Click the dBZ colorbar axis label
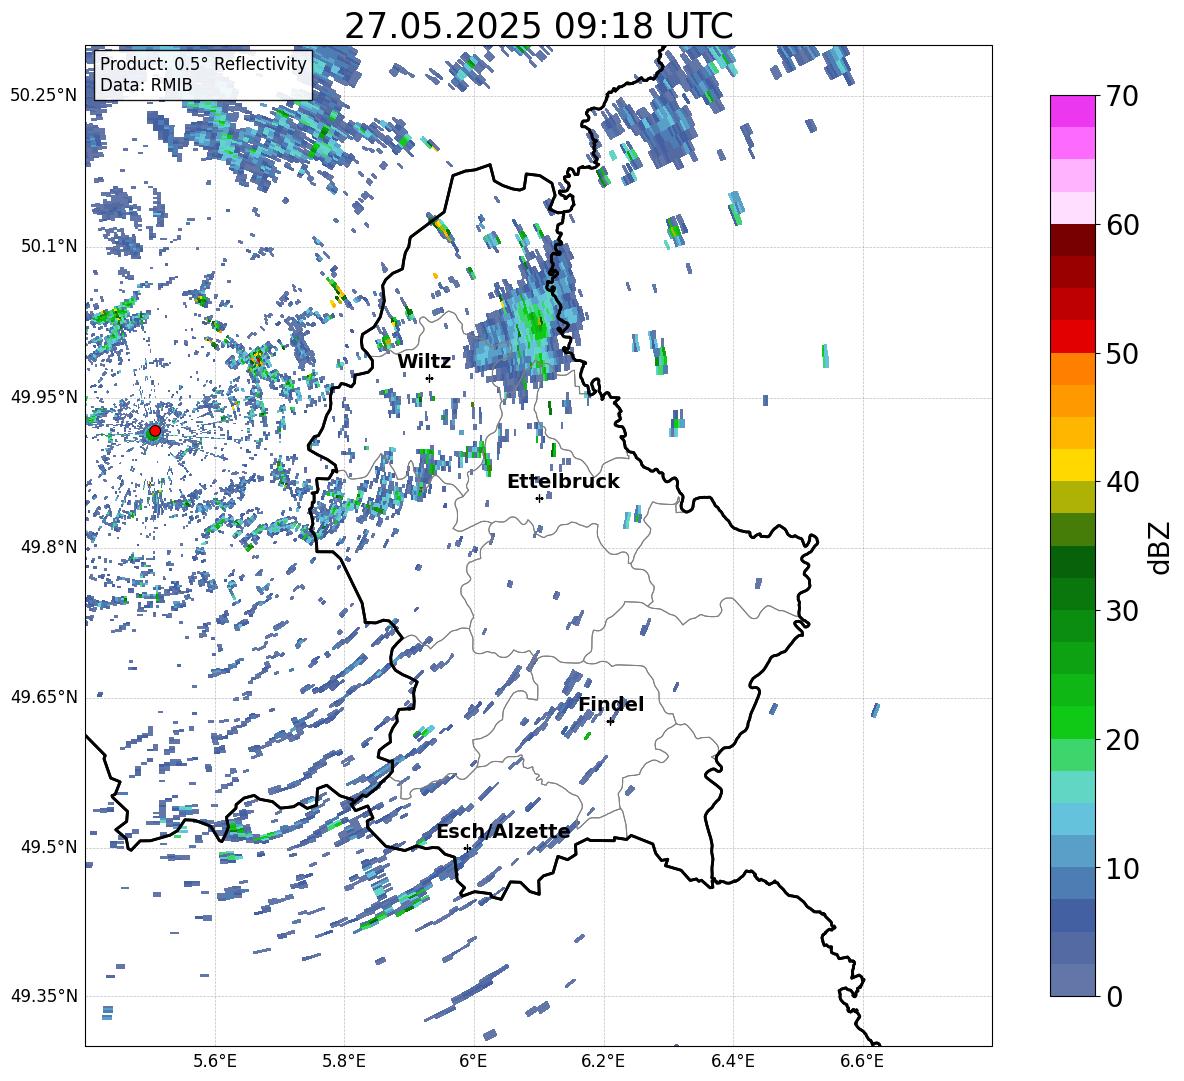This screenshot has height=1081, width=1184. pos(1161,547)
